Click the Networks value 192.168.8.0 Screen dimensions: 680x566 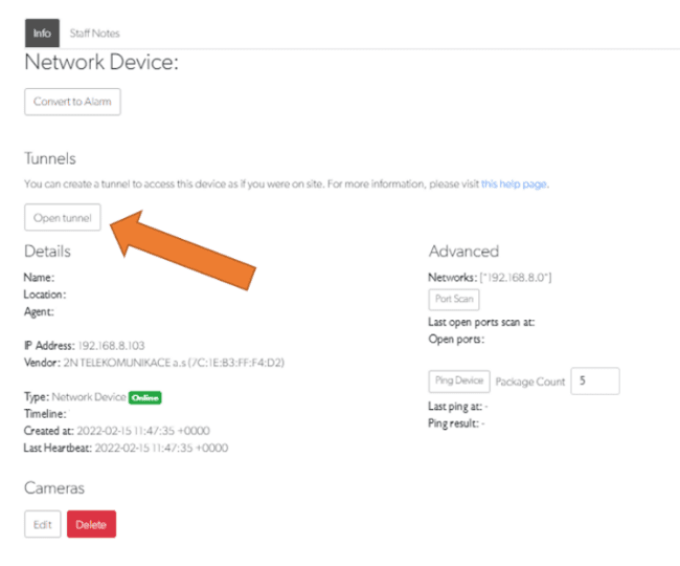click(x=517, y=276)
